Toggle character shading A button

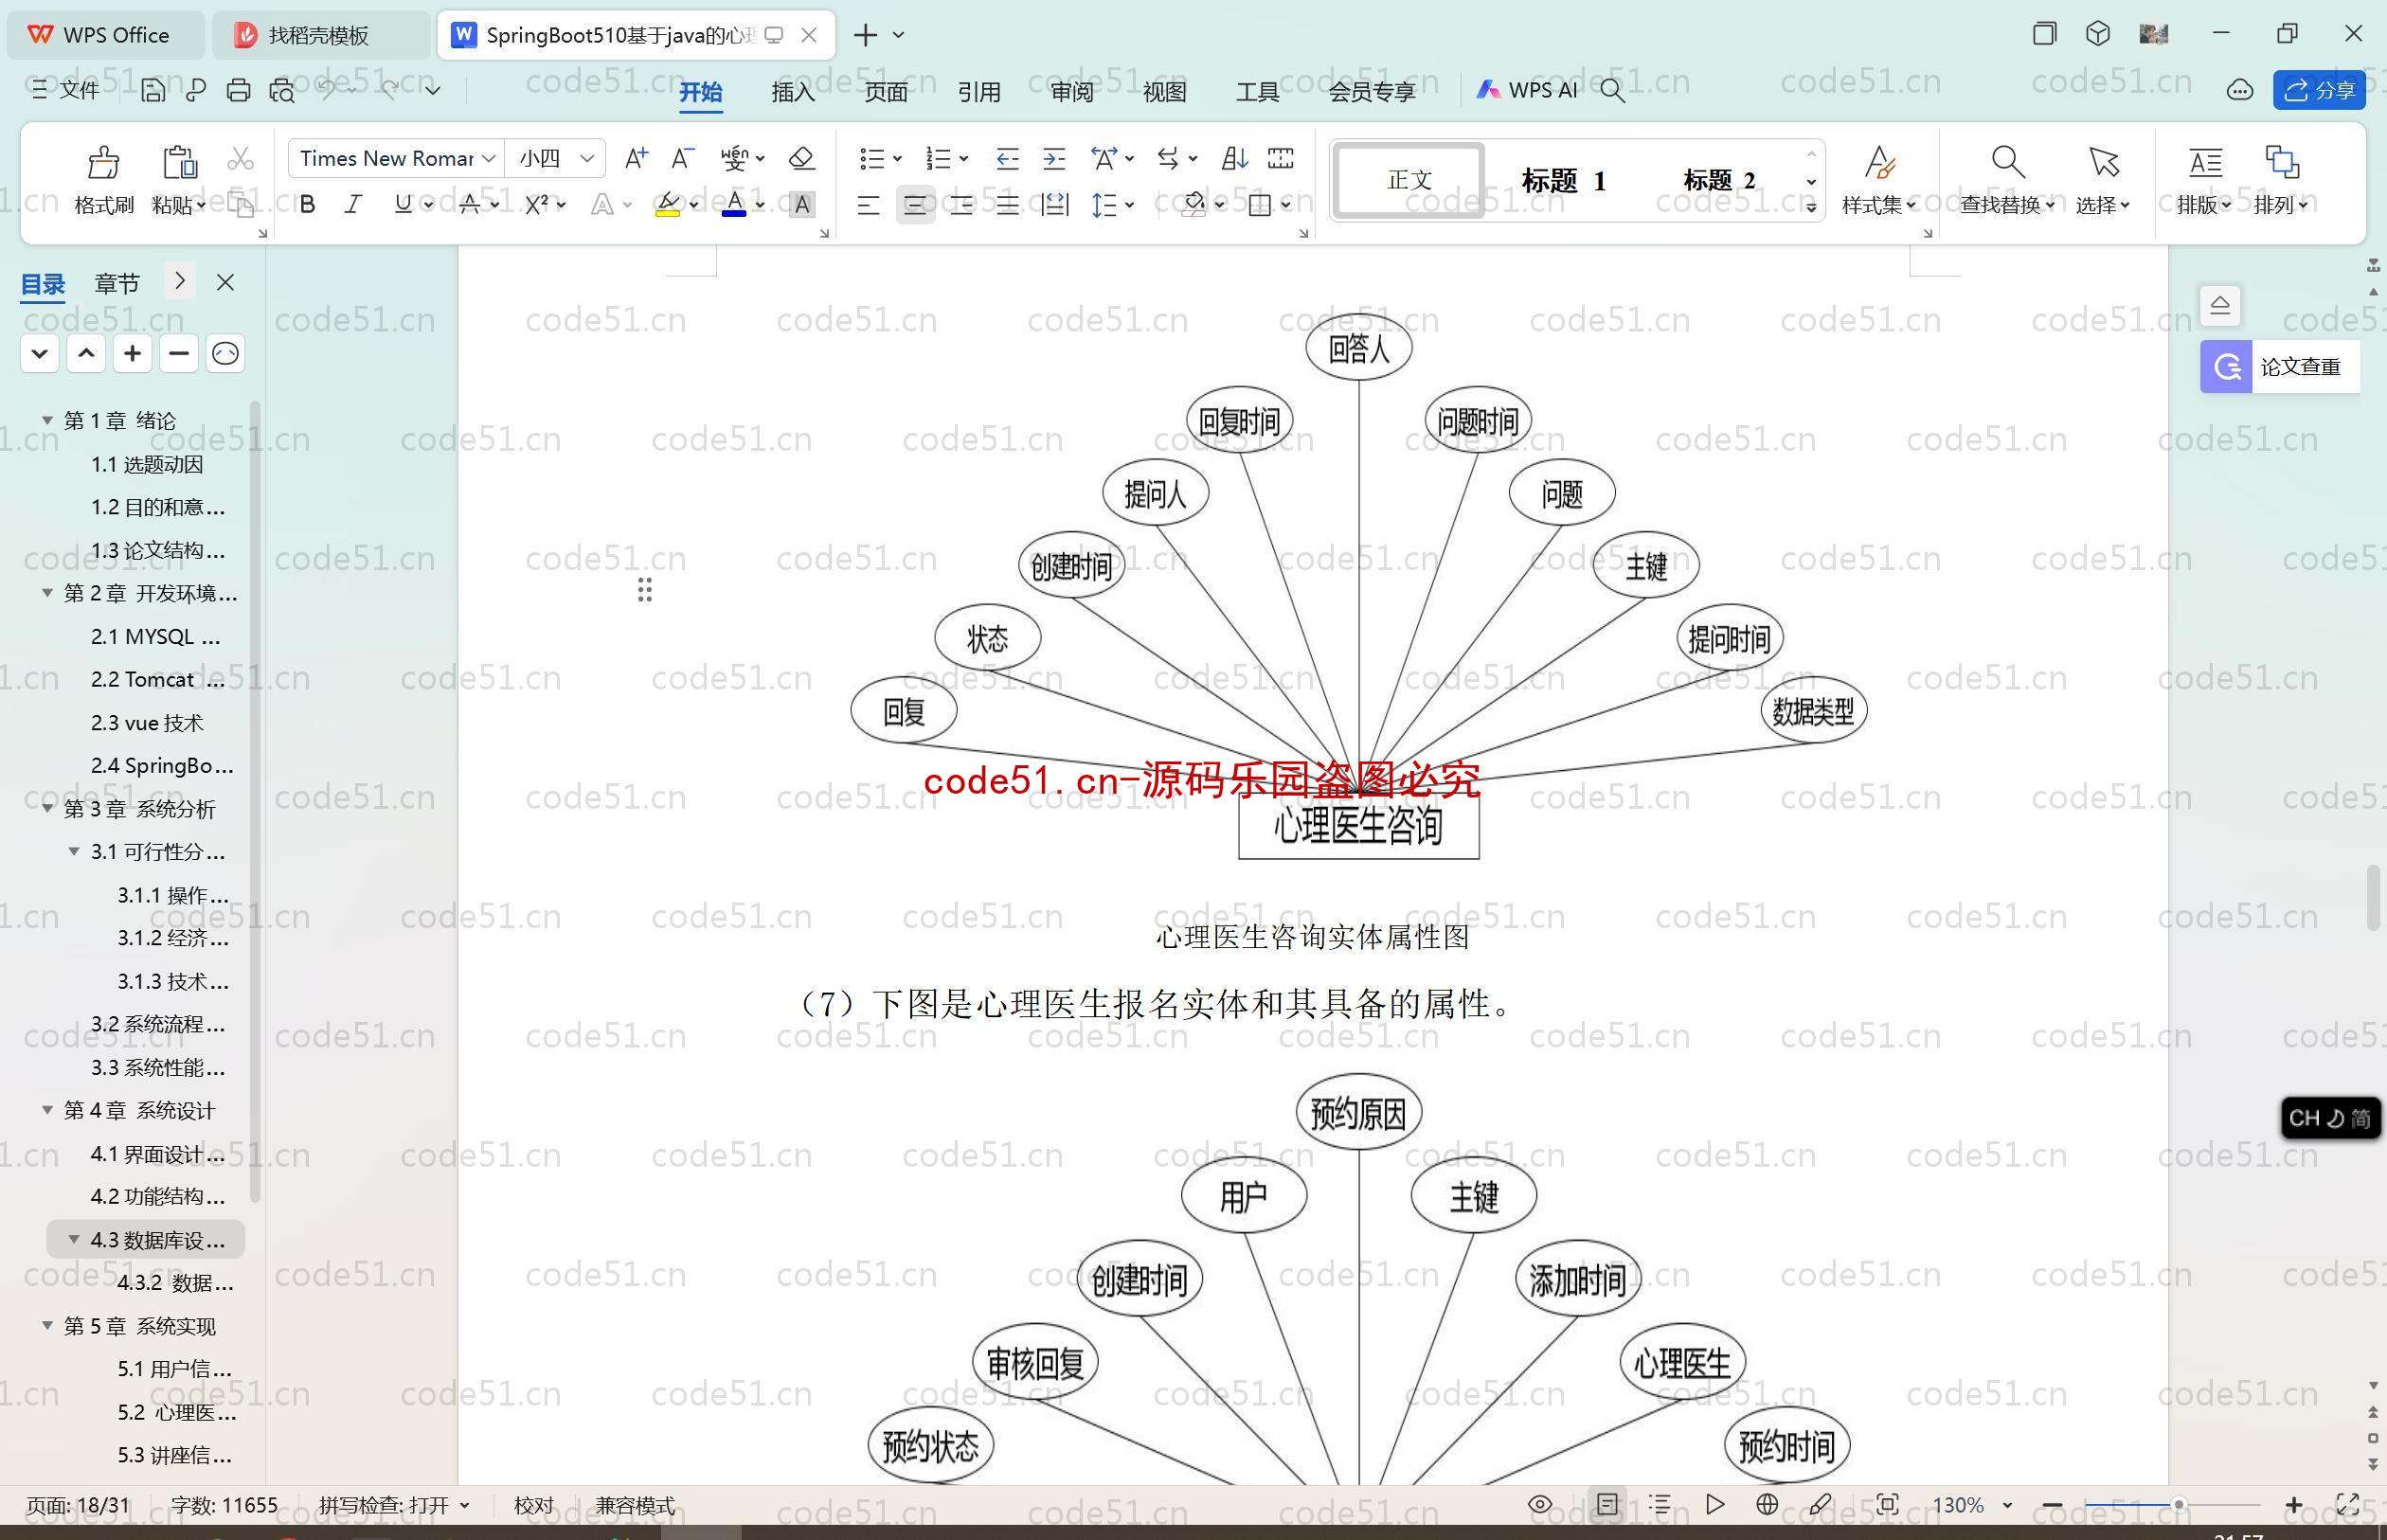(x=801, y=205)
